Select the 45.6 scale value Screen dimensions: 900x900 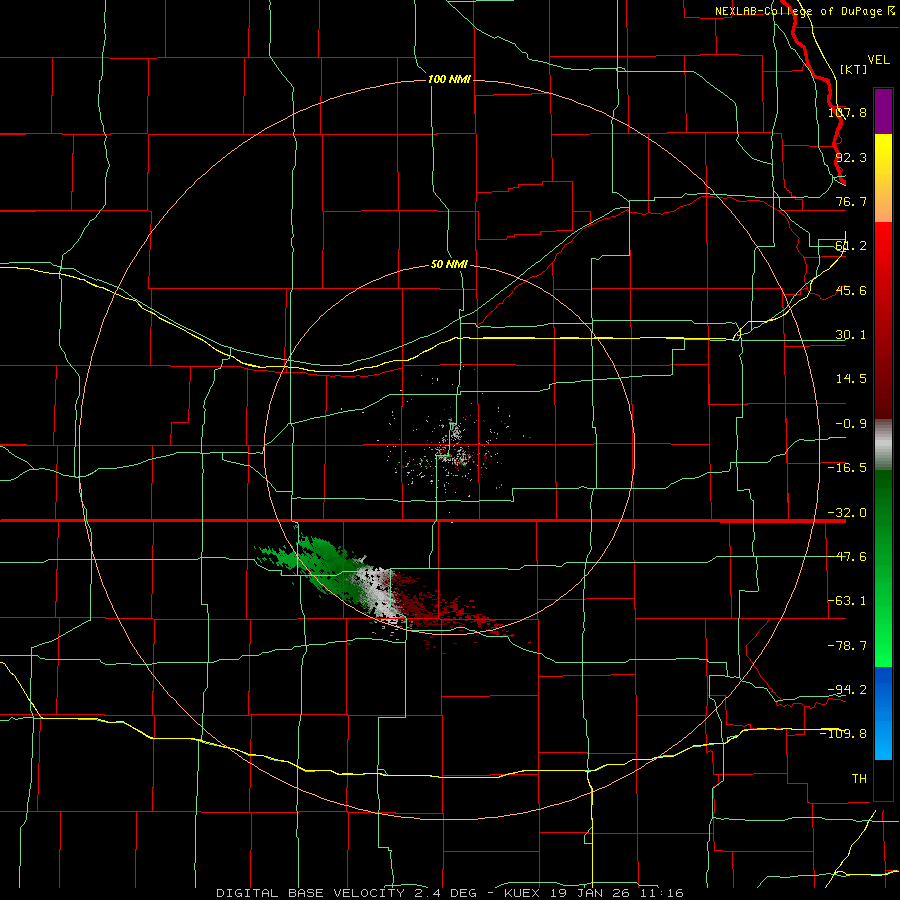(x=851, y=290)
